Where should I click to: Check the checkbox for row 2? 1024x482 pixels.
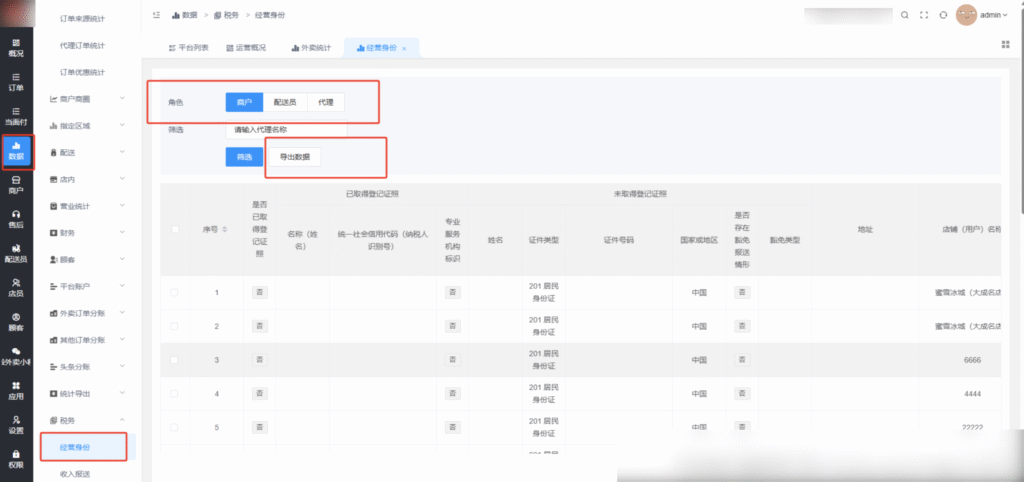pyautogui.click(x=174, y=326)
